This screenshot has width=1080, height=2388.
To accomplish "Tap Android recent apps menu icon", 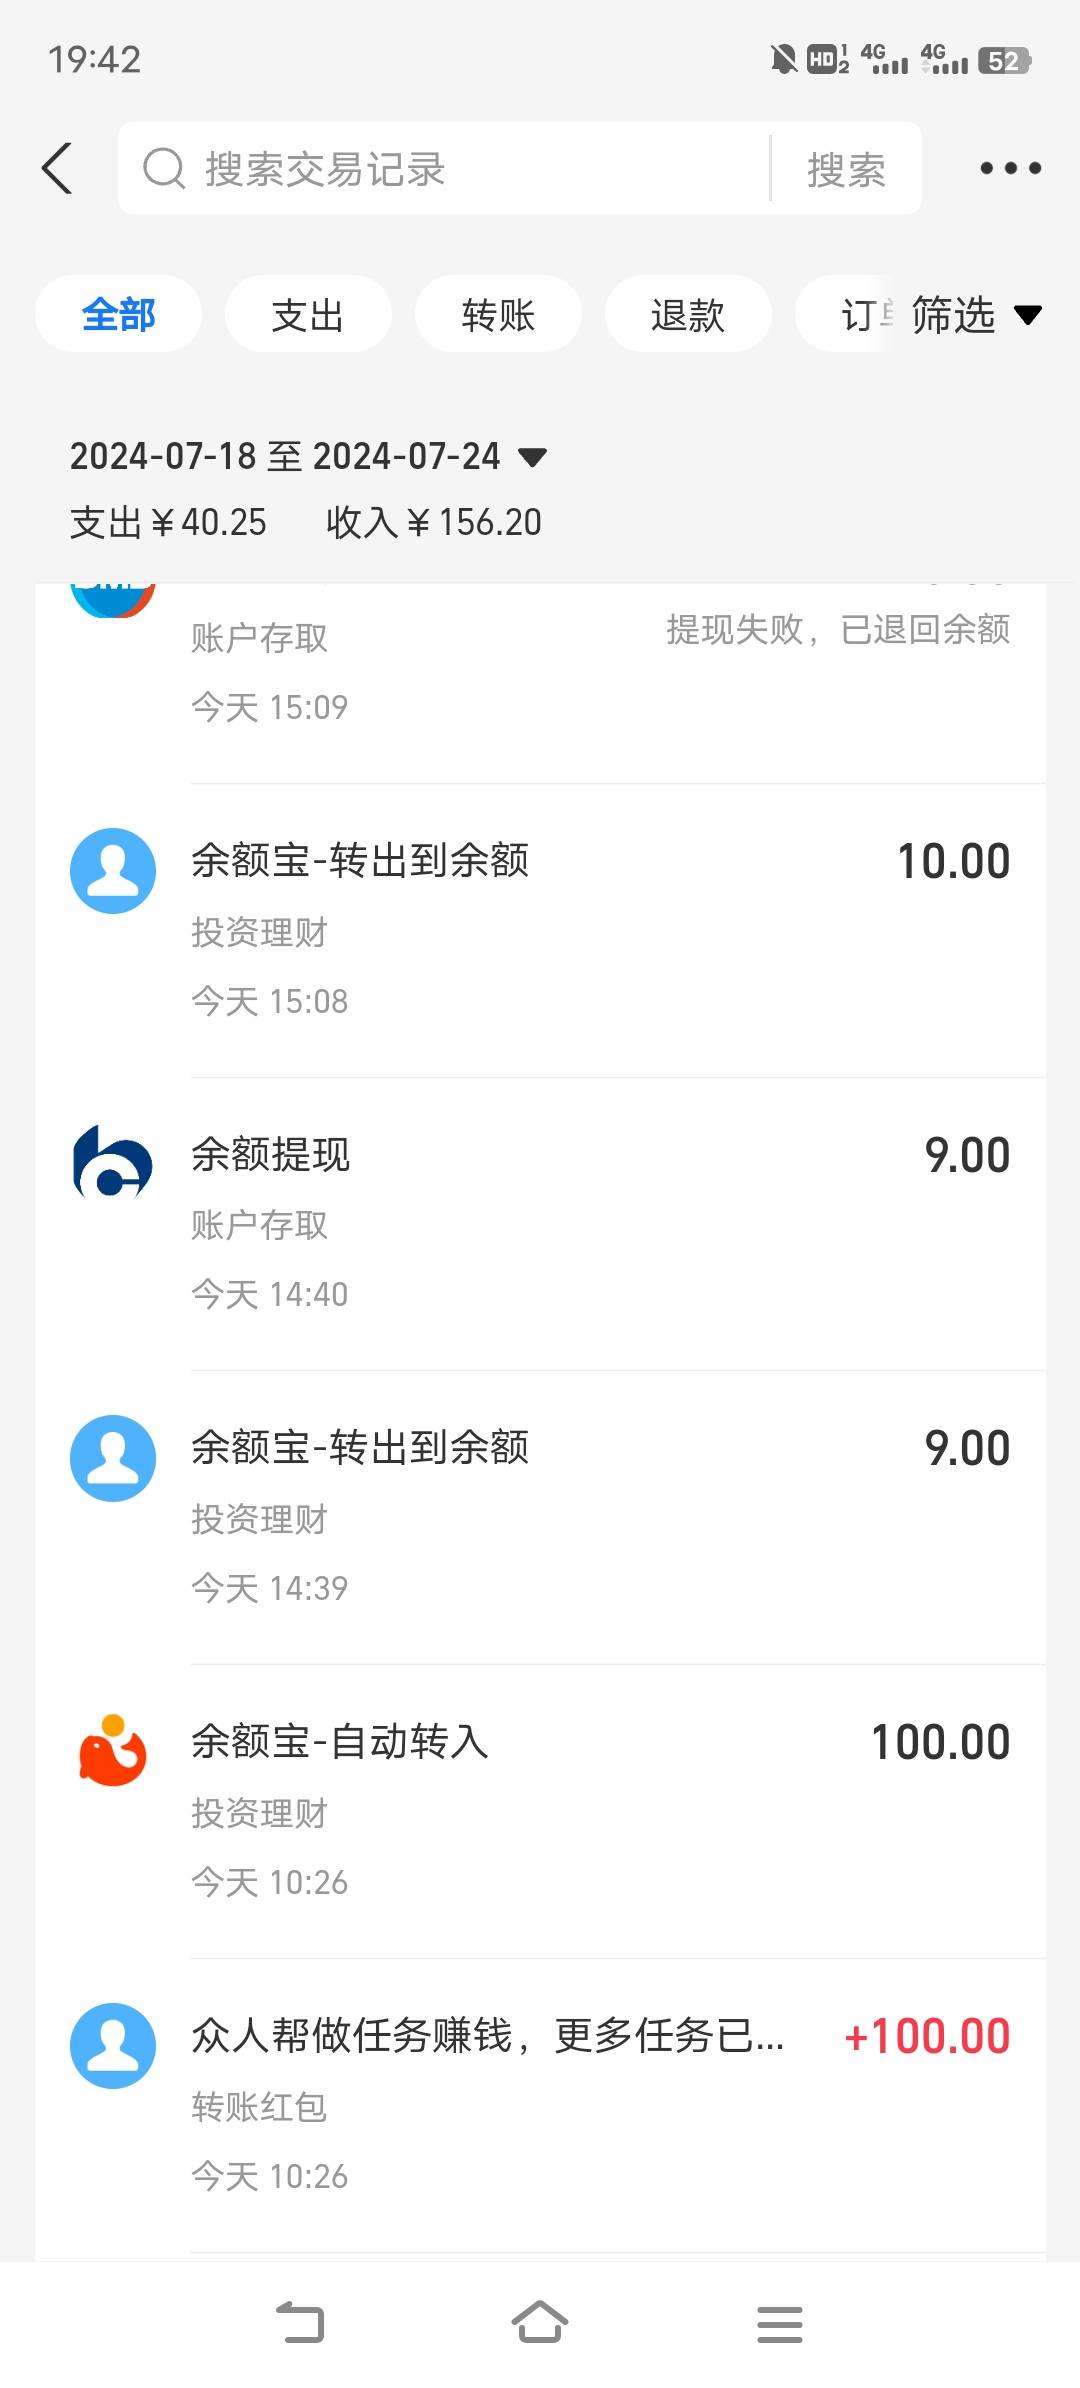I will tap(780, 2324).
